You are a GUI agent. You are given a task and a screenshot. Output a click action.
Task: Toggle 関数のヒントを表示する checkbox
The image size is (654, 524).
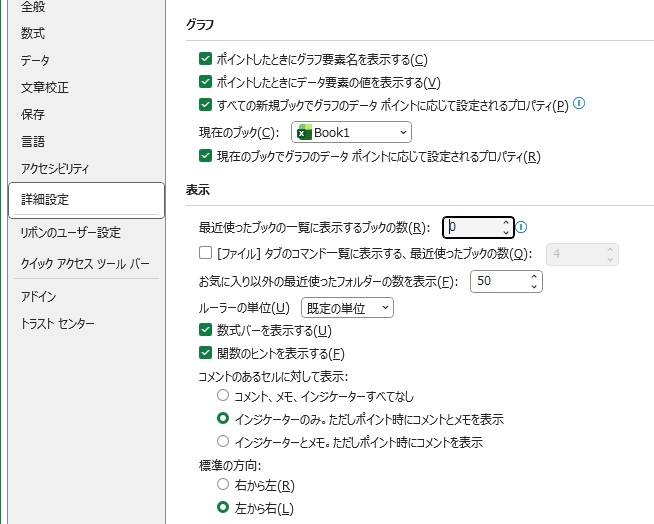click(x=205, y=353)
